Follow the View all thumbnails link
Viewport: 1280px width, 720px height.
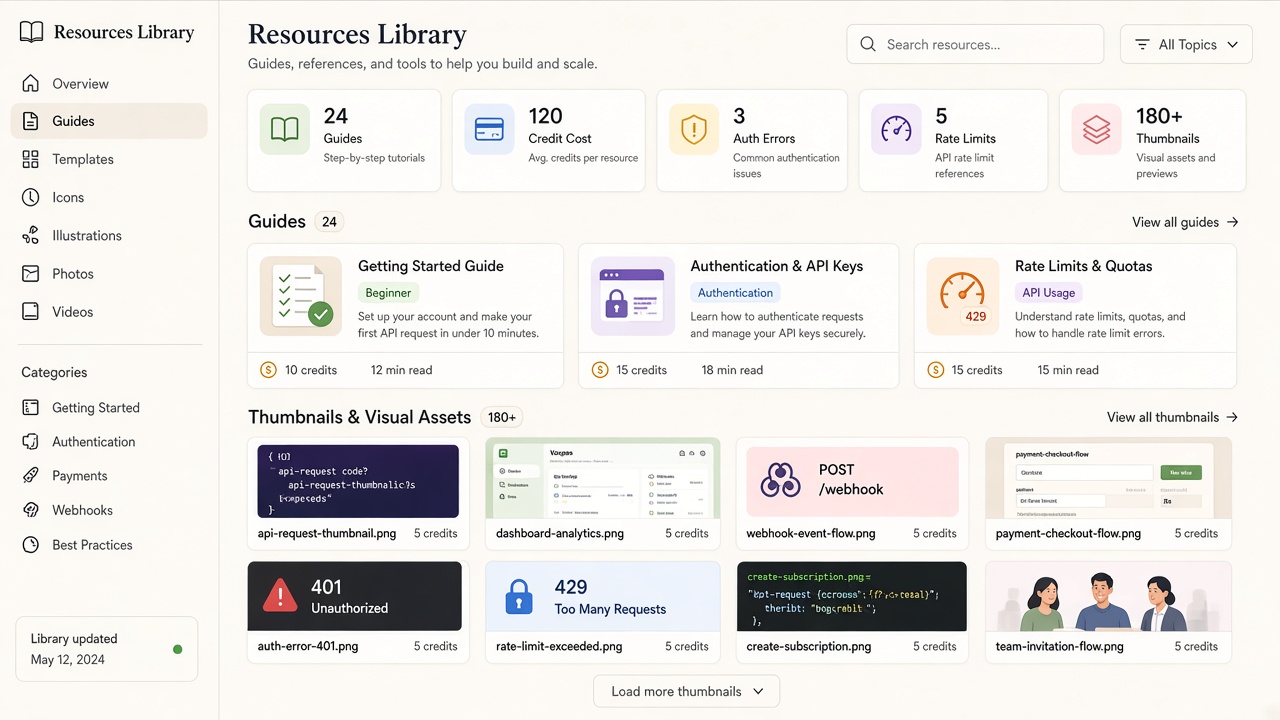[1173, 417]
